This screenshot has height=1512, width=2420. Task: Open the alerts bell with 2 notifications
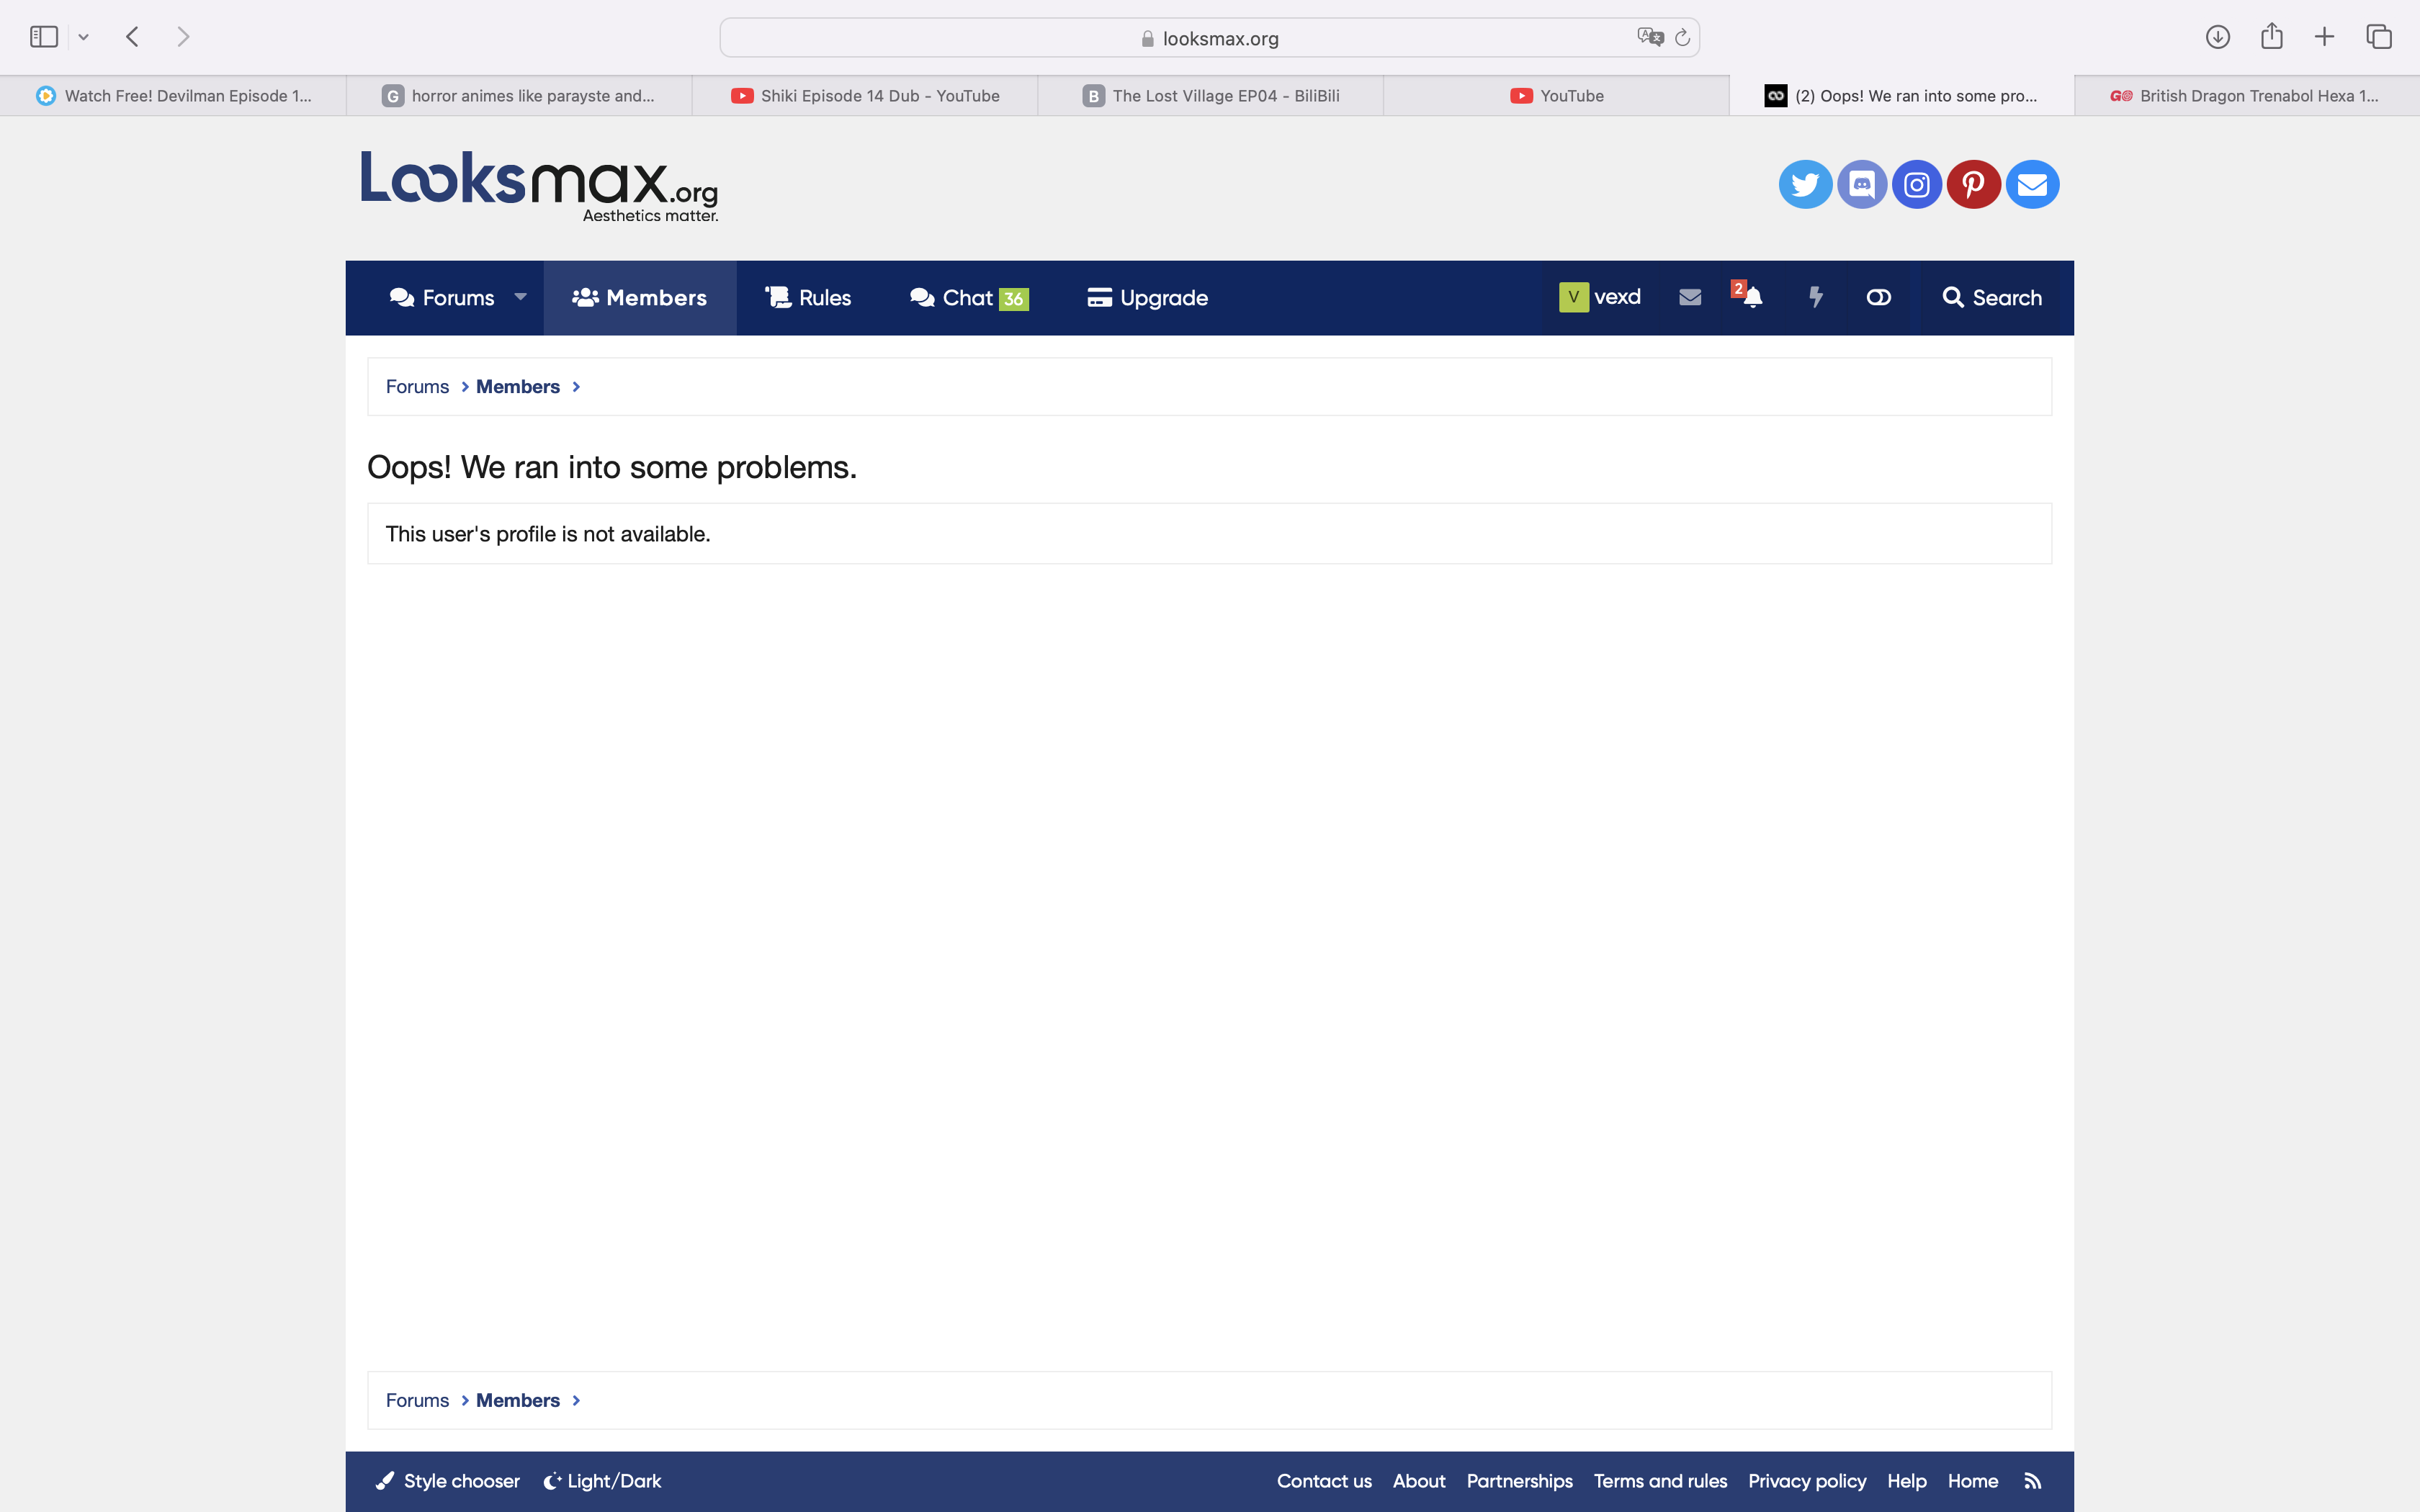click(1751, 298)
